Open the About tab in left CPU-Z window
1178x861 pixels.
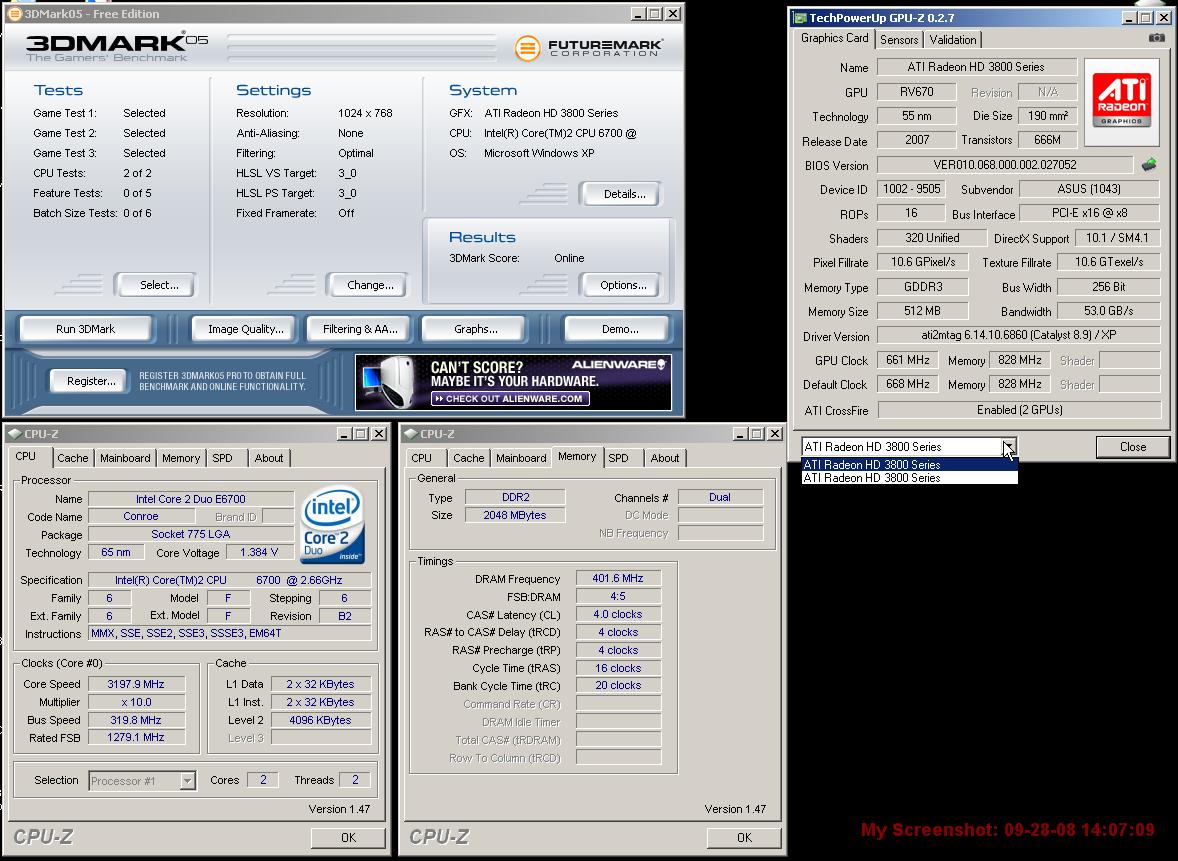pyautogui.click(x=269, y=458)
